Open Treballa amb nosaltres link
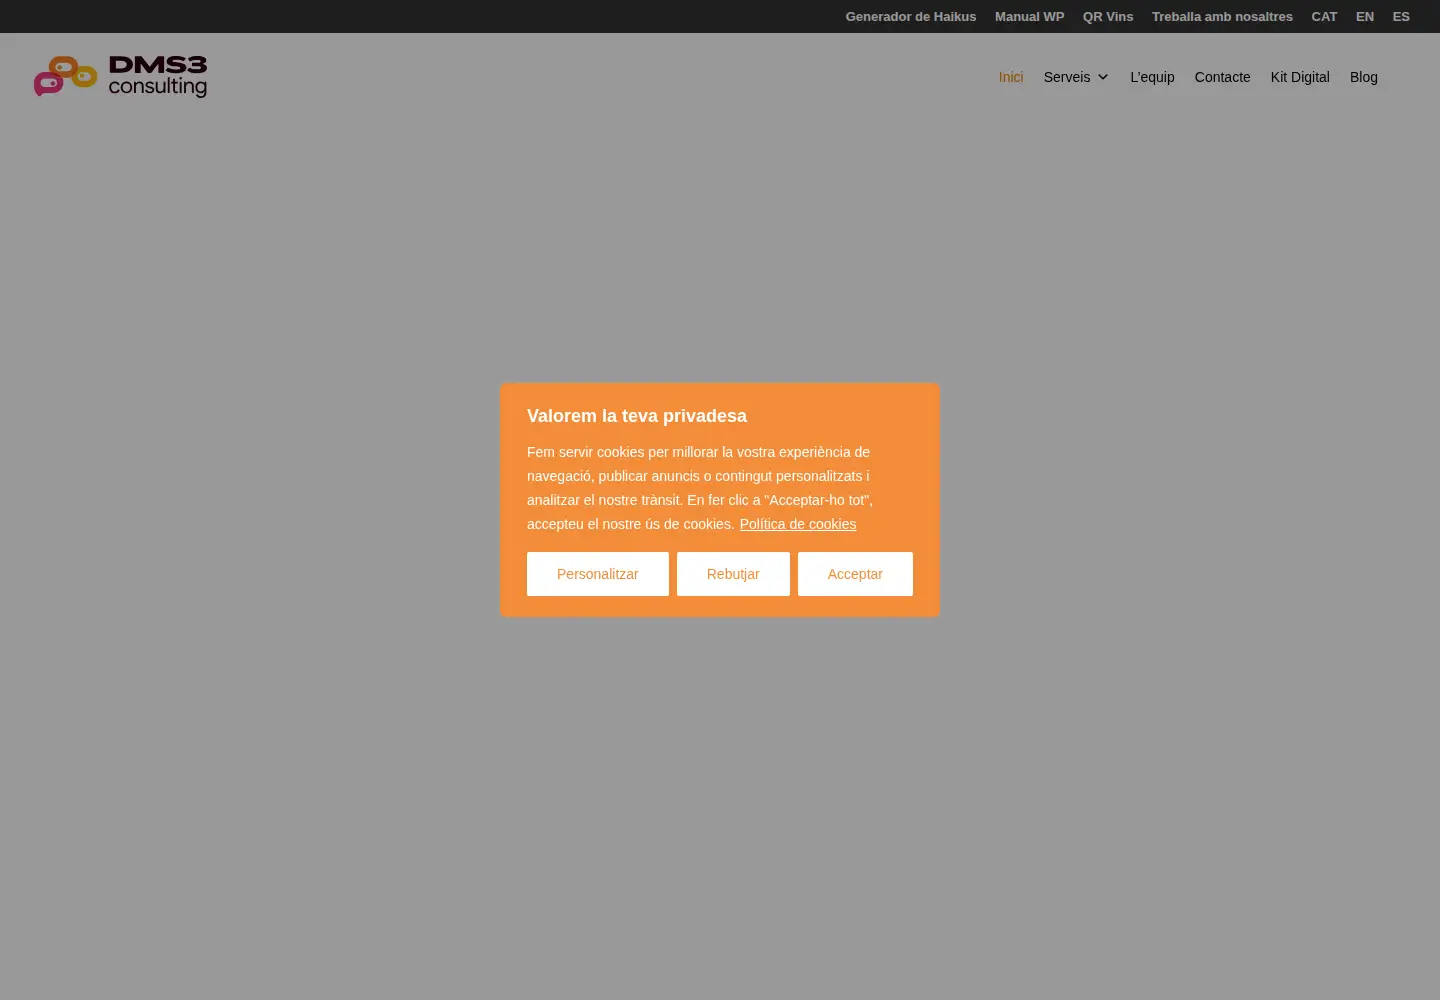The image size is (1440, 1000). coord(1222,17)
